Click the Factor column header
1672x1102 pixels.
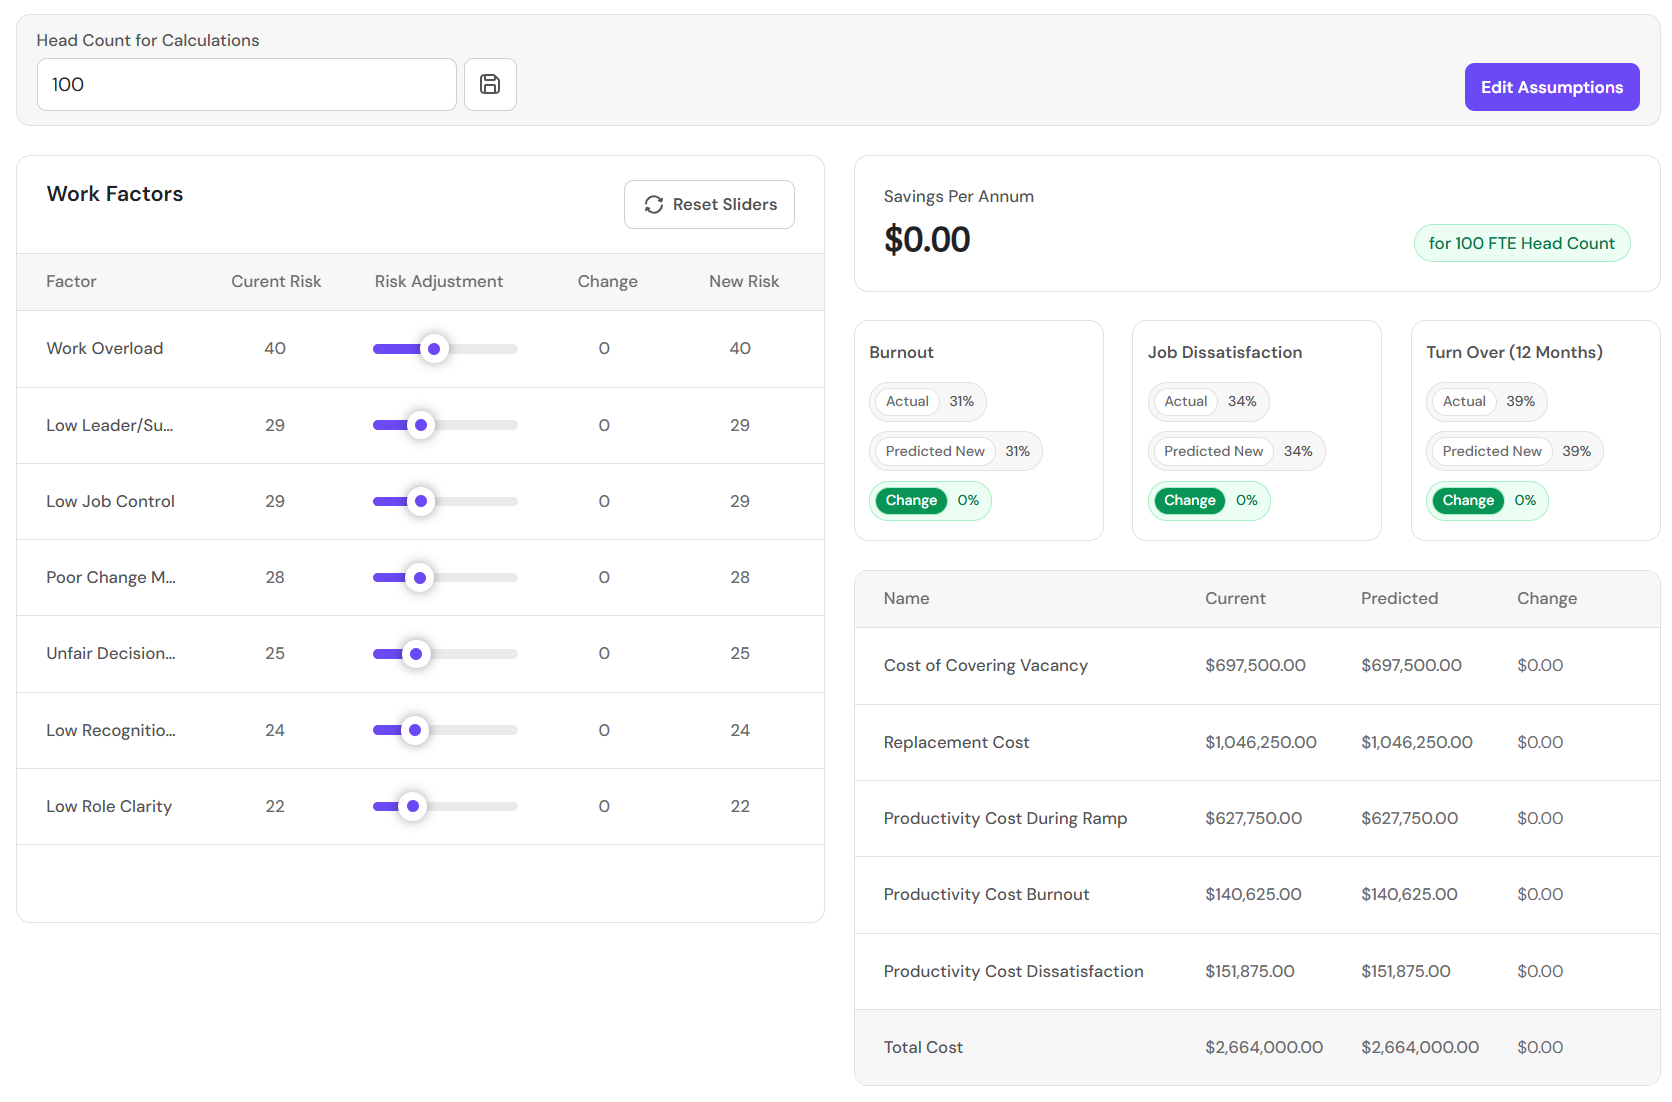[x=71, y=281]
